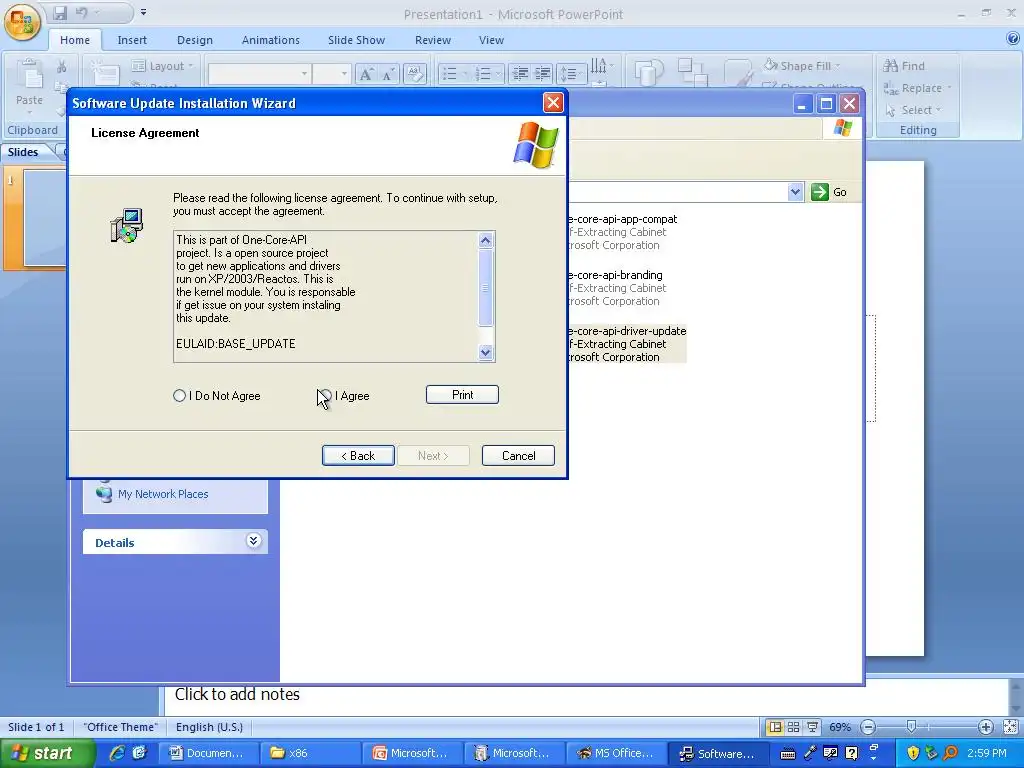Viewport: 1024px width, 768px height.
Task: Click the Zoom In plus button
Action: [x=985, y=727]
